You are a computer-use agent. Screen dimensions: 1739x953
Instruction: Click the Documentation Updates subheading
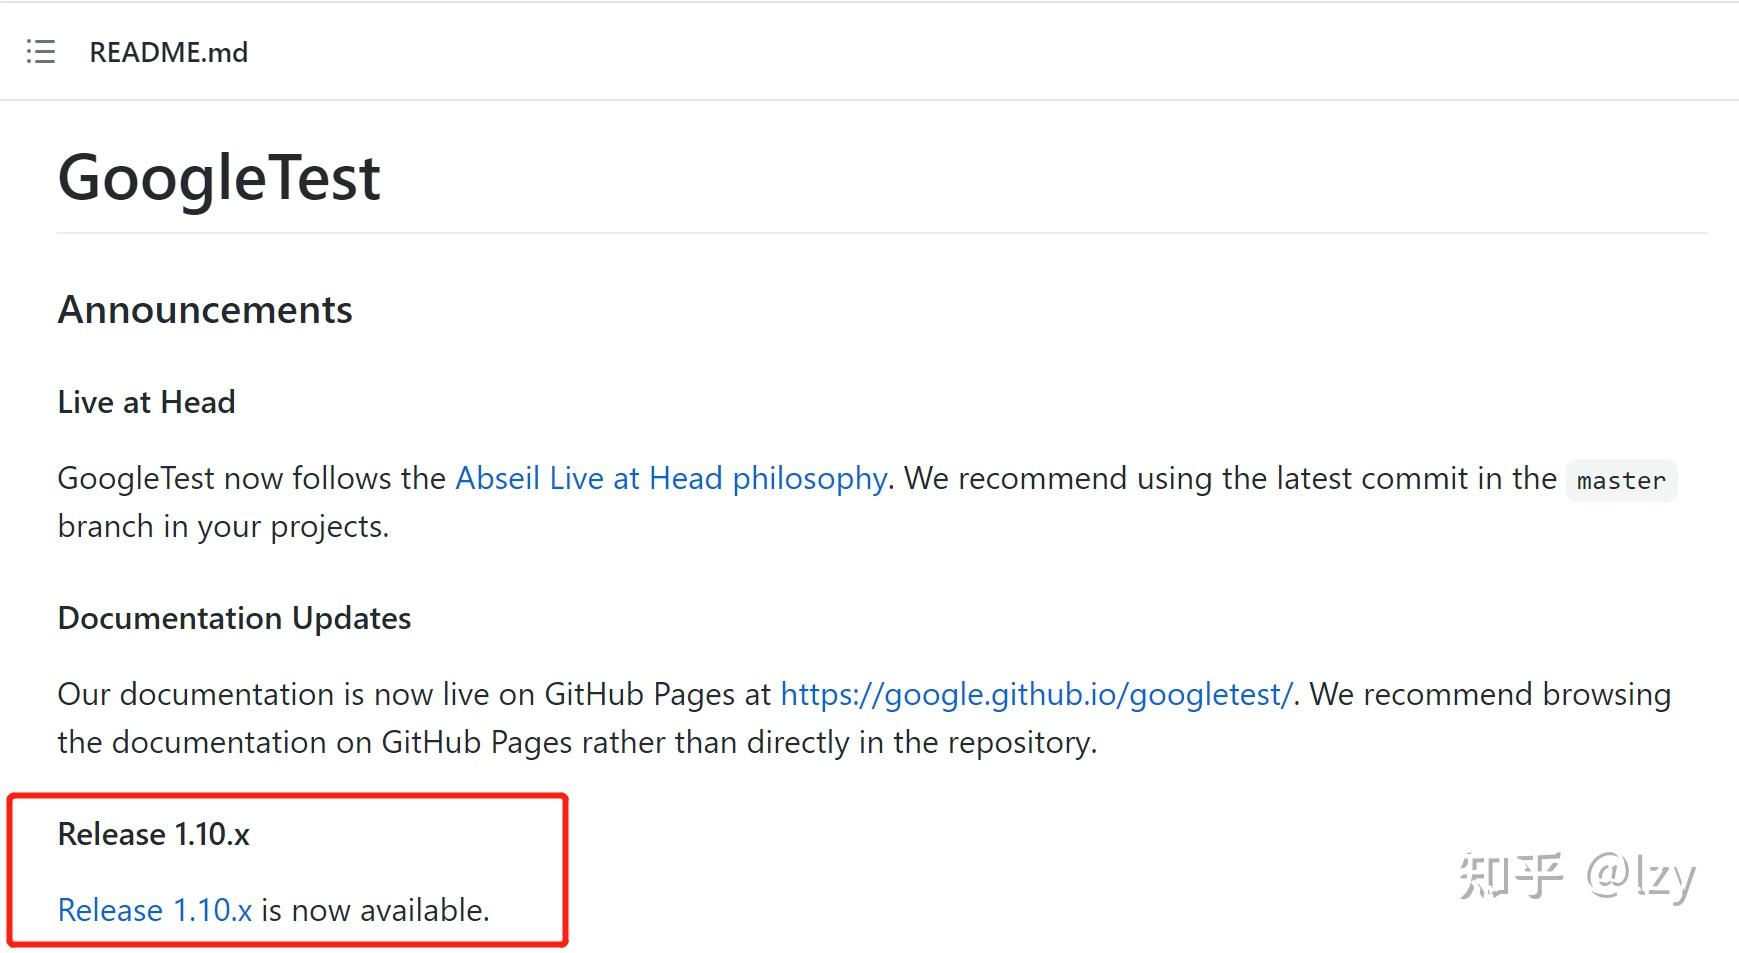234,618
